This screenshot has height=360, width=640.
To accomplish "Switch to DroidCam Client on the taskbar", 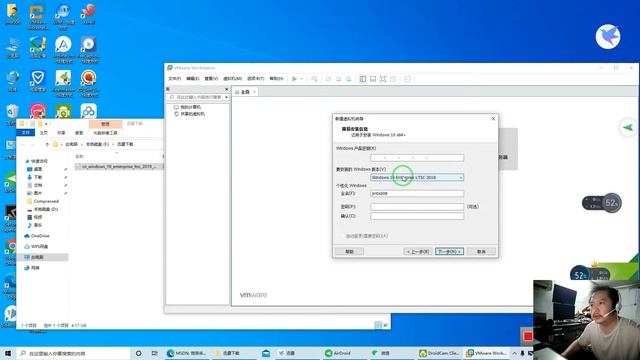I will [440, 353].
